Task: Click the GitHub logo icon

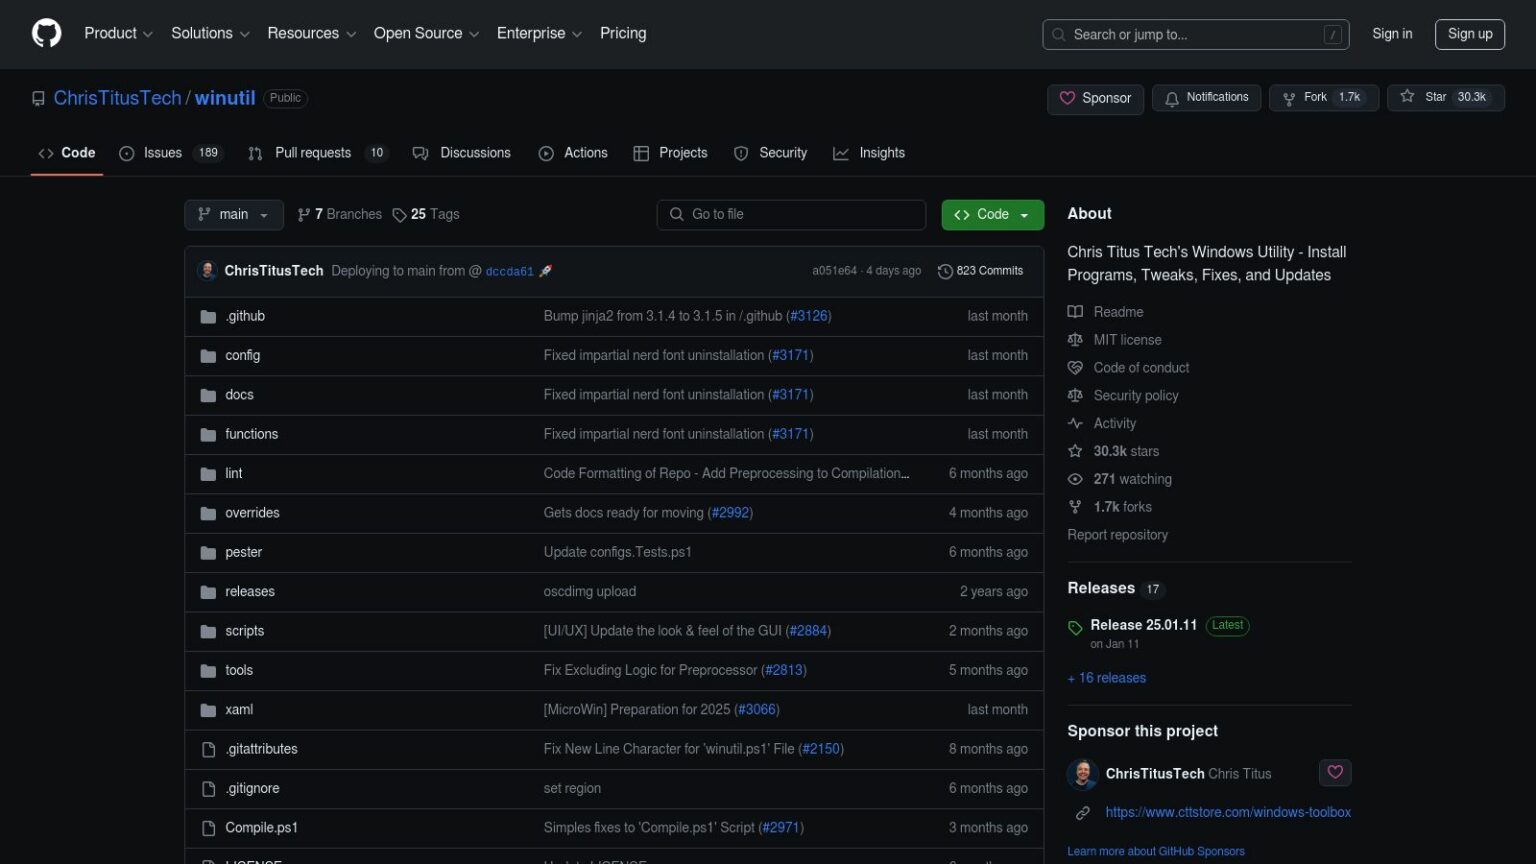Action: pyautogui.click(x=46, y=33)
